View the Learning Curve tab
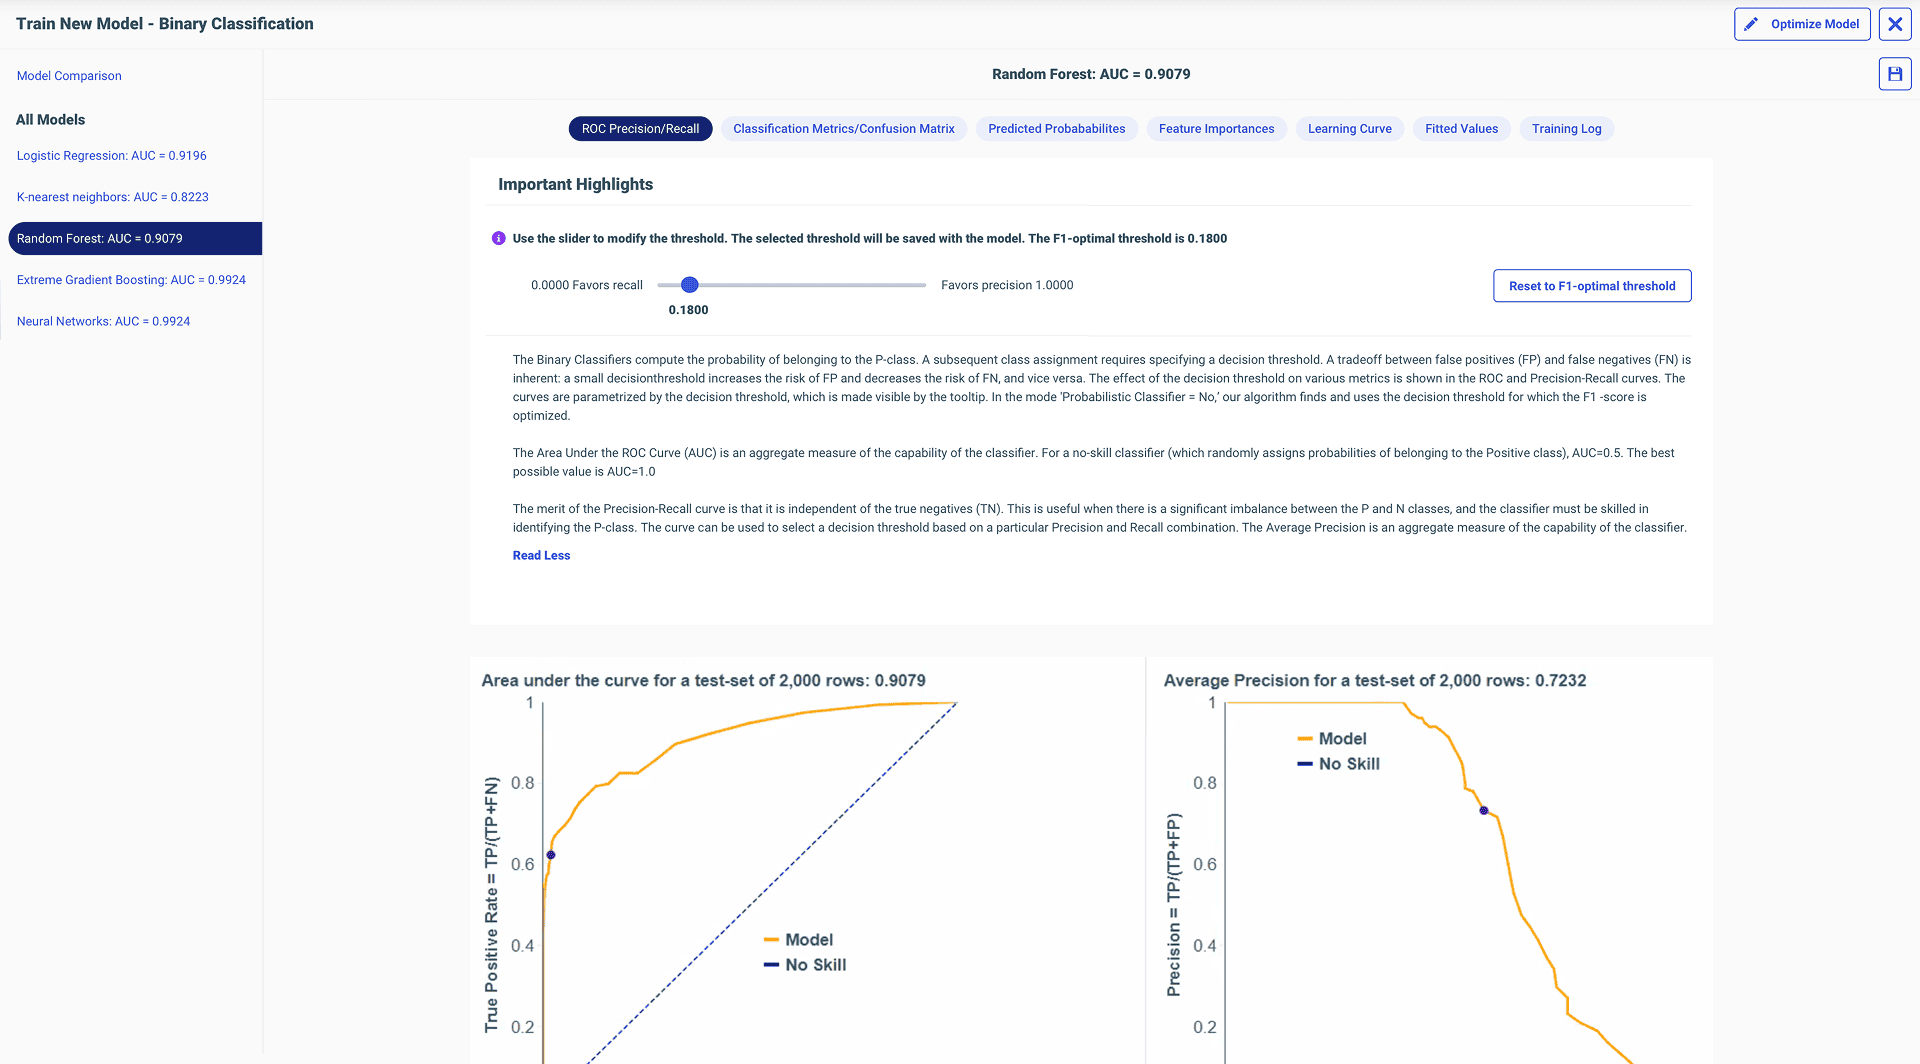1920x1064 pixels. point(1349,129)
